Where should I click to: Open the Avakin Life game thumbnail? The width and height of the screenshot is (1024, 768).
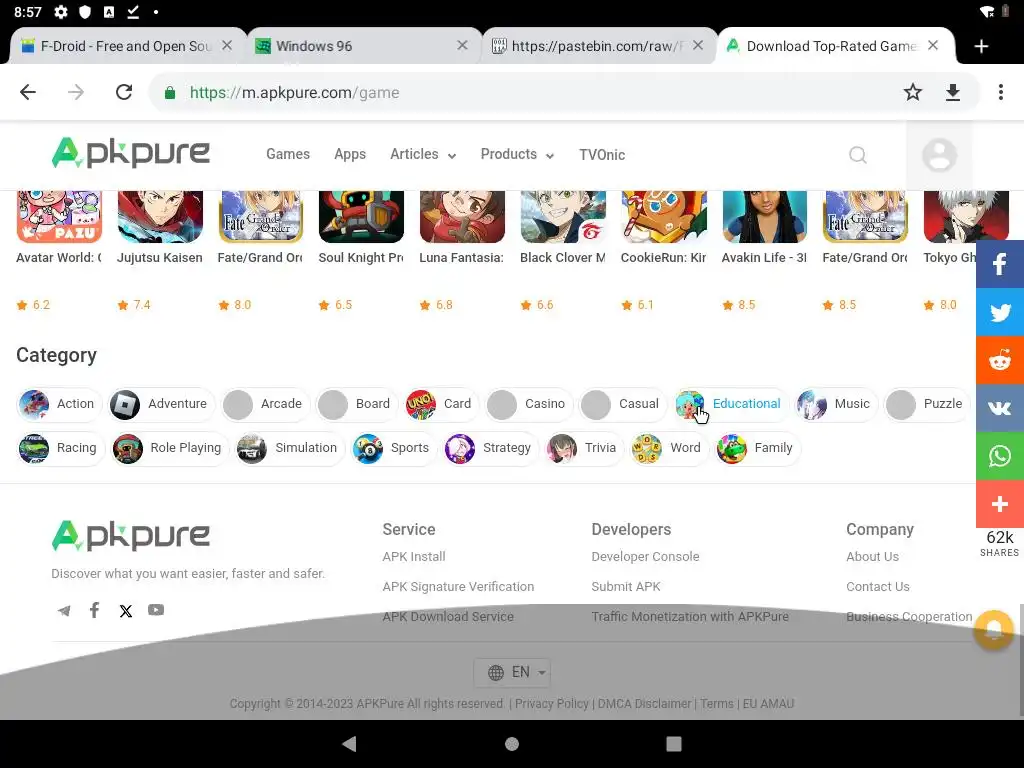(765, 217)
